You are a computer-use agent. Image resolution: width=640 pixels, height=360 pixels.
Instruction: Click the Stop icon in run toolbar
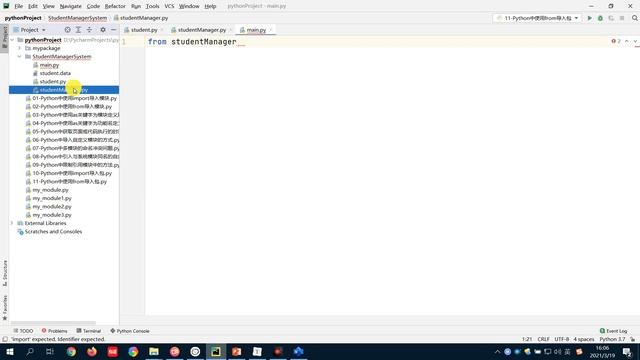point(622,18)
